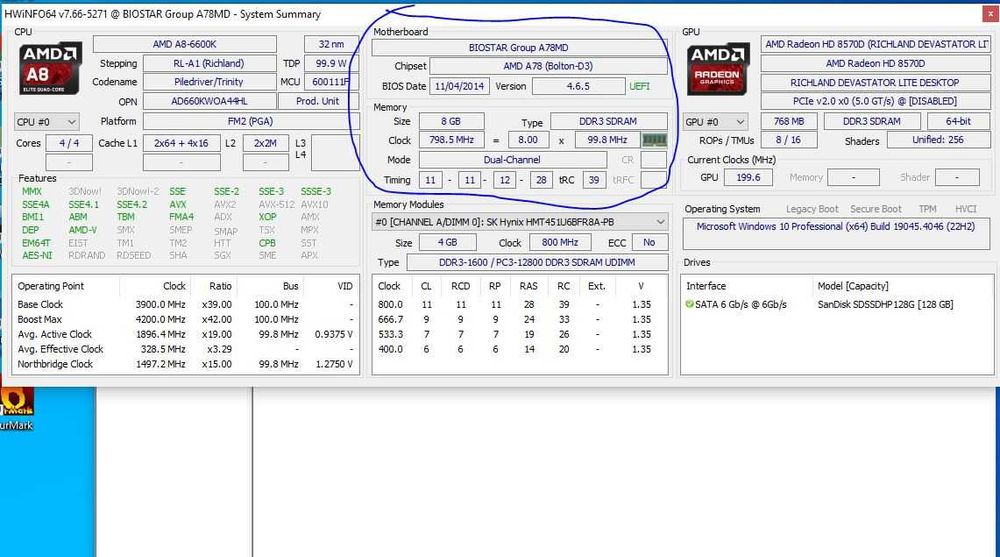Open the CPU #0 selector dropdown
The width and height of the screenshot is (1000, 557).
coord(47,122)
